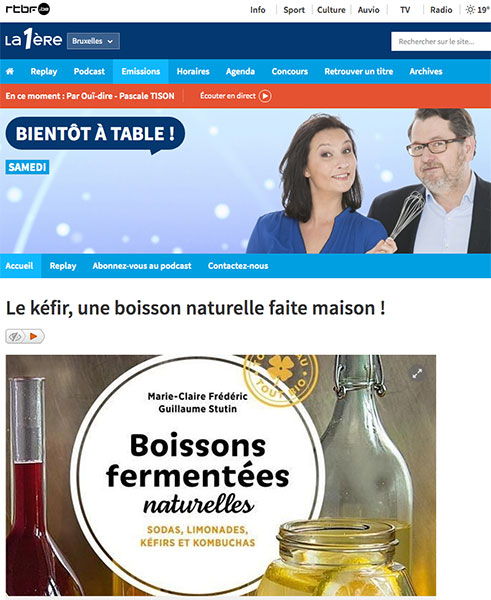Image resolution: width=491 pixels, height=600 pixels.
Task: Switch to the show's Replay tab
Action: 63,266
